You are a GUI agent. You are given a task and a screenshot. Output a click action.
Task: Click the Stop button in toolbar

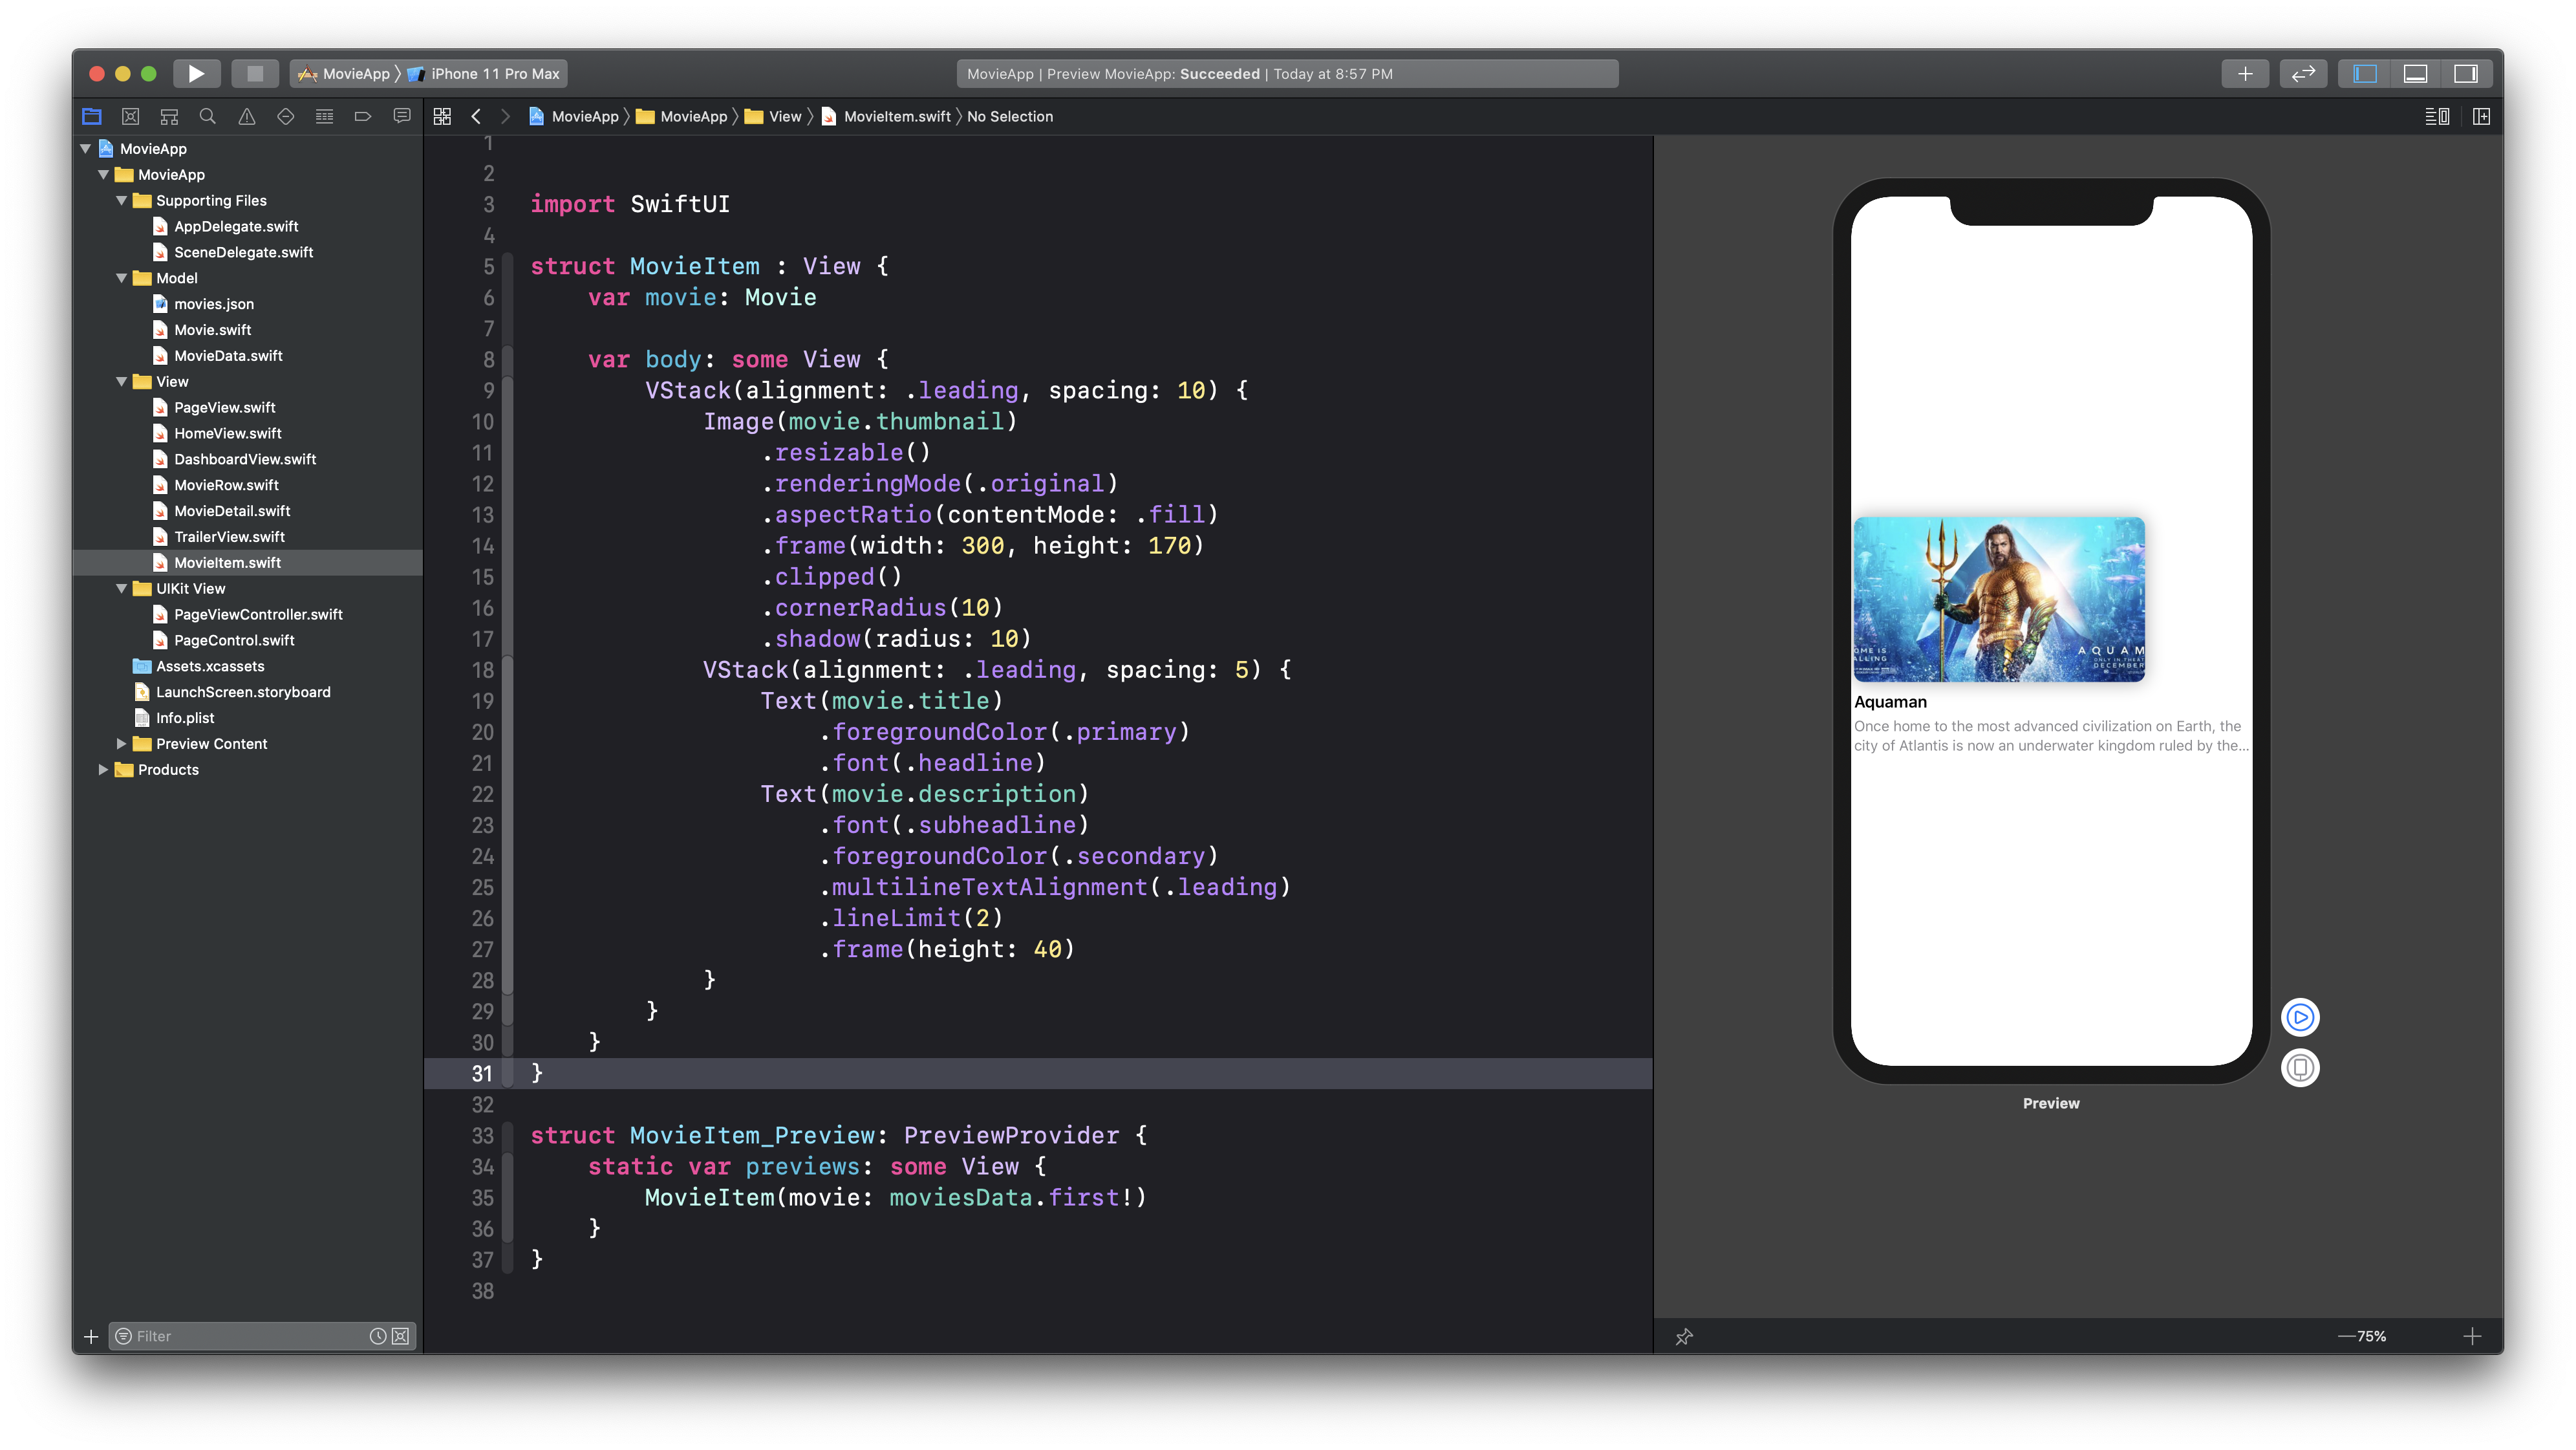click(254, 73)
